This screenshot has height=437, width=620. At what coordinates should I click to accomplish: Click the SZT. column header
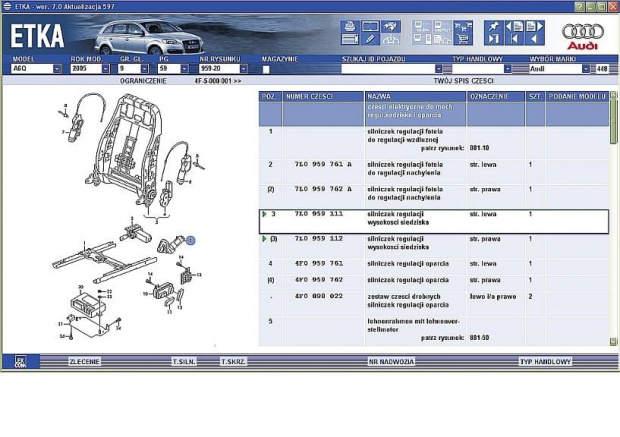point(535,96)
